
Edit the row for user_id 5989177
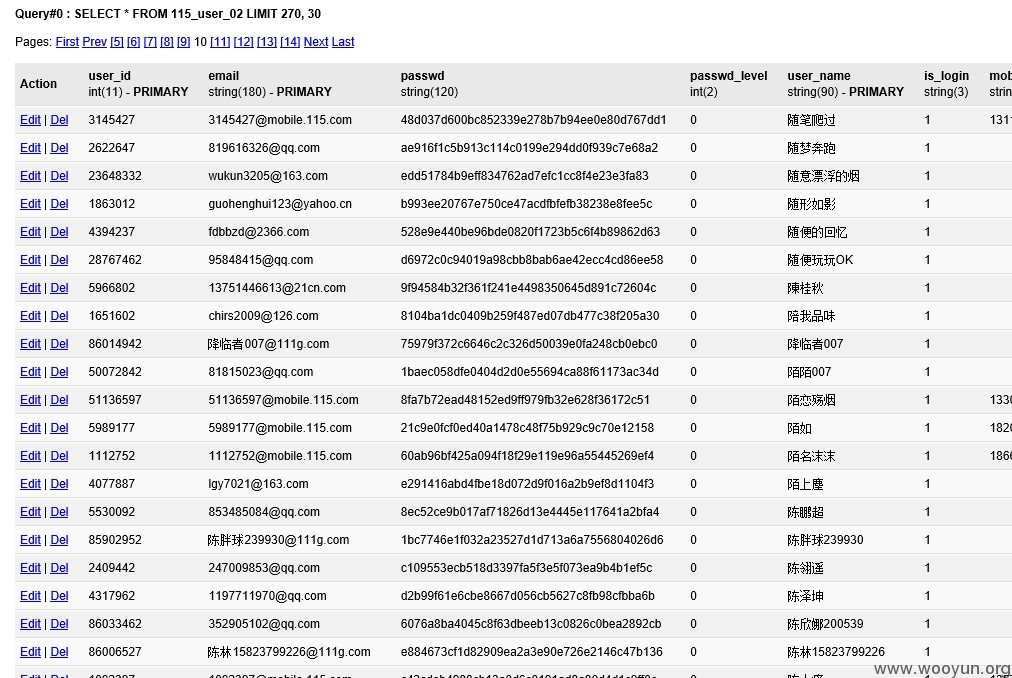point(30,428)
